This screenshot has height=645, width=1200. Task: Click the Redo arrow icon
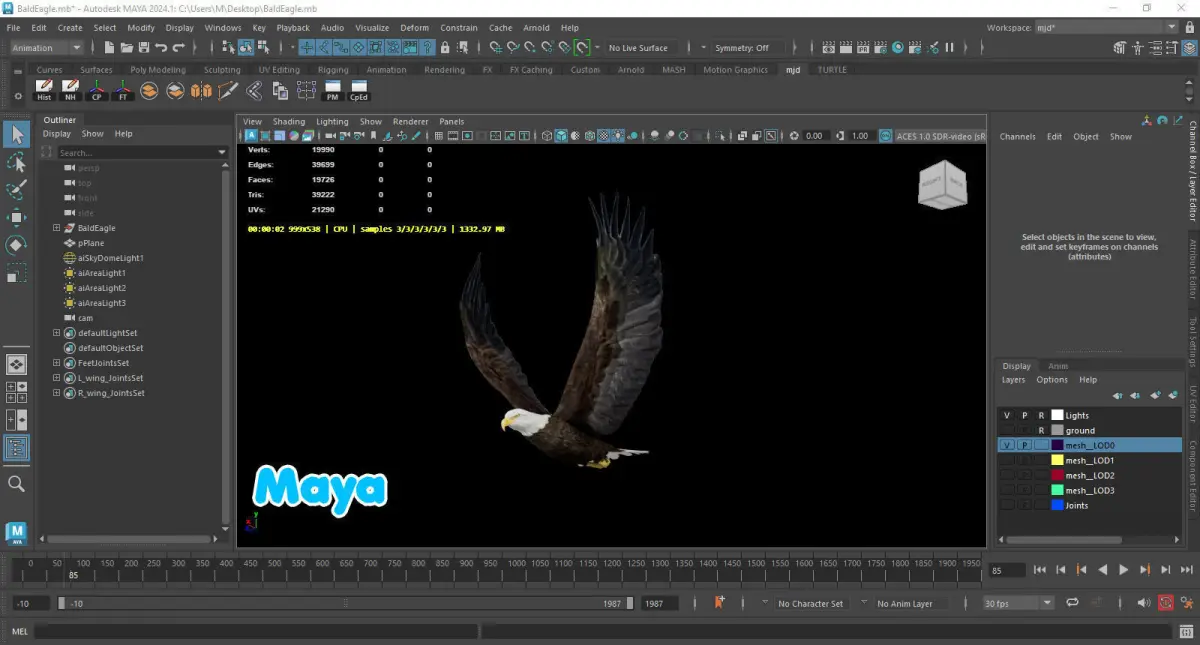tap(179, 47)
